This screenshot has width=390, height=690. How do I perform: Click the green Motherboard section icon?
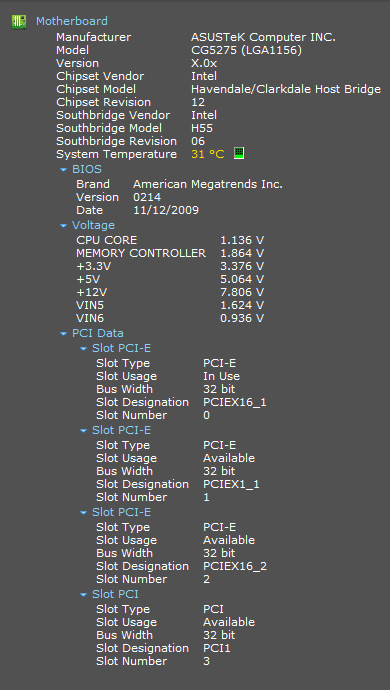click(19, 22)
